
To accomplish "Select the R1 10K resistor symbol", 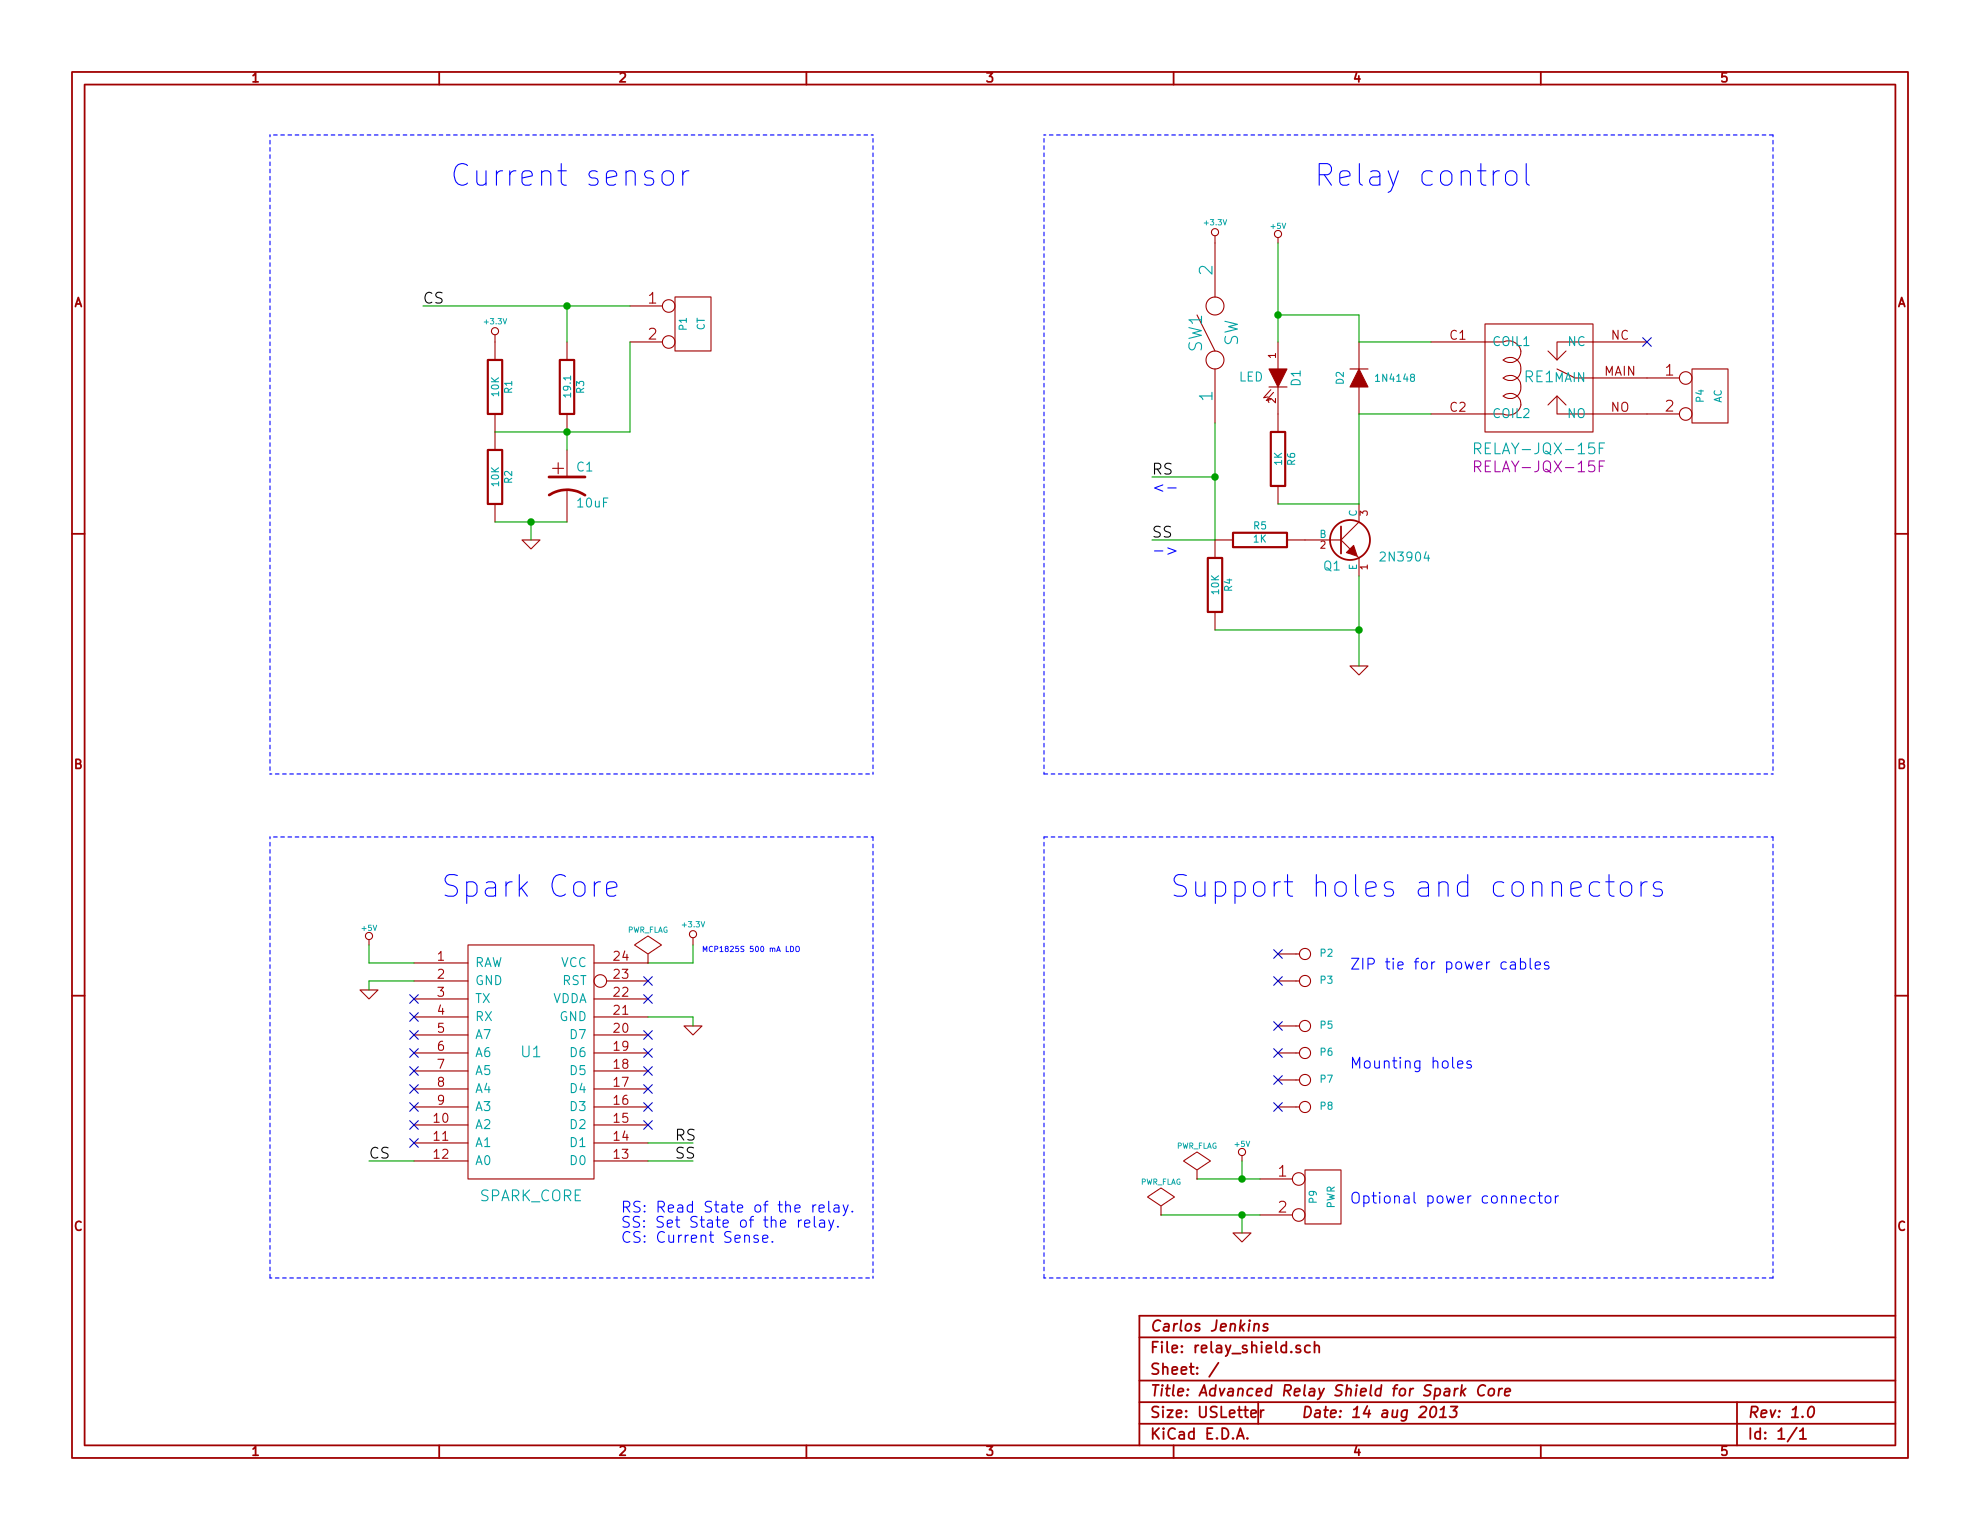I will point(495,386).
